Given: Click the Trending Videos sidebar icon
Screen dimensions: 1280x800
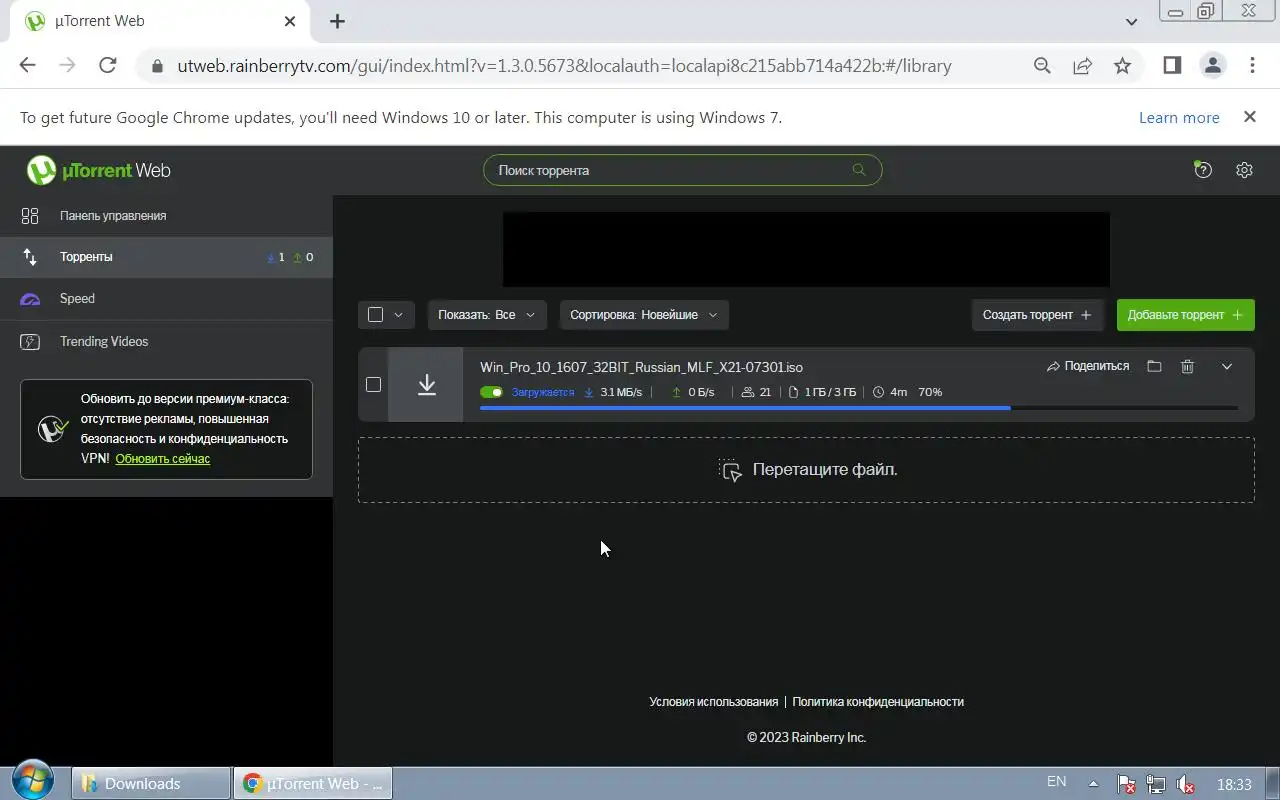Looking at the screenshot, I should tap(30, 342).
